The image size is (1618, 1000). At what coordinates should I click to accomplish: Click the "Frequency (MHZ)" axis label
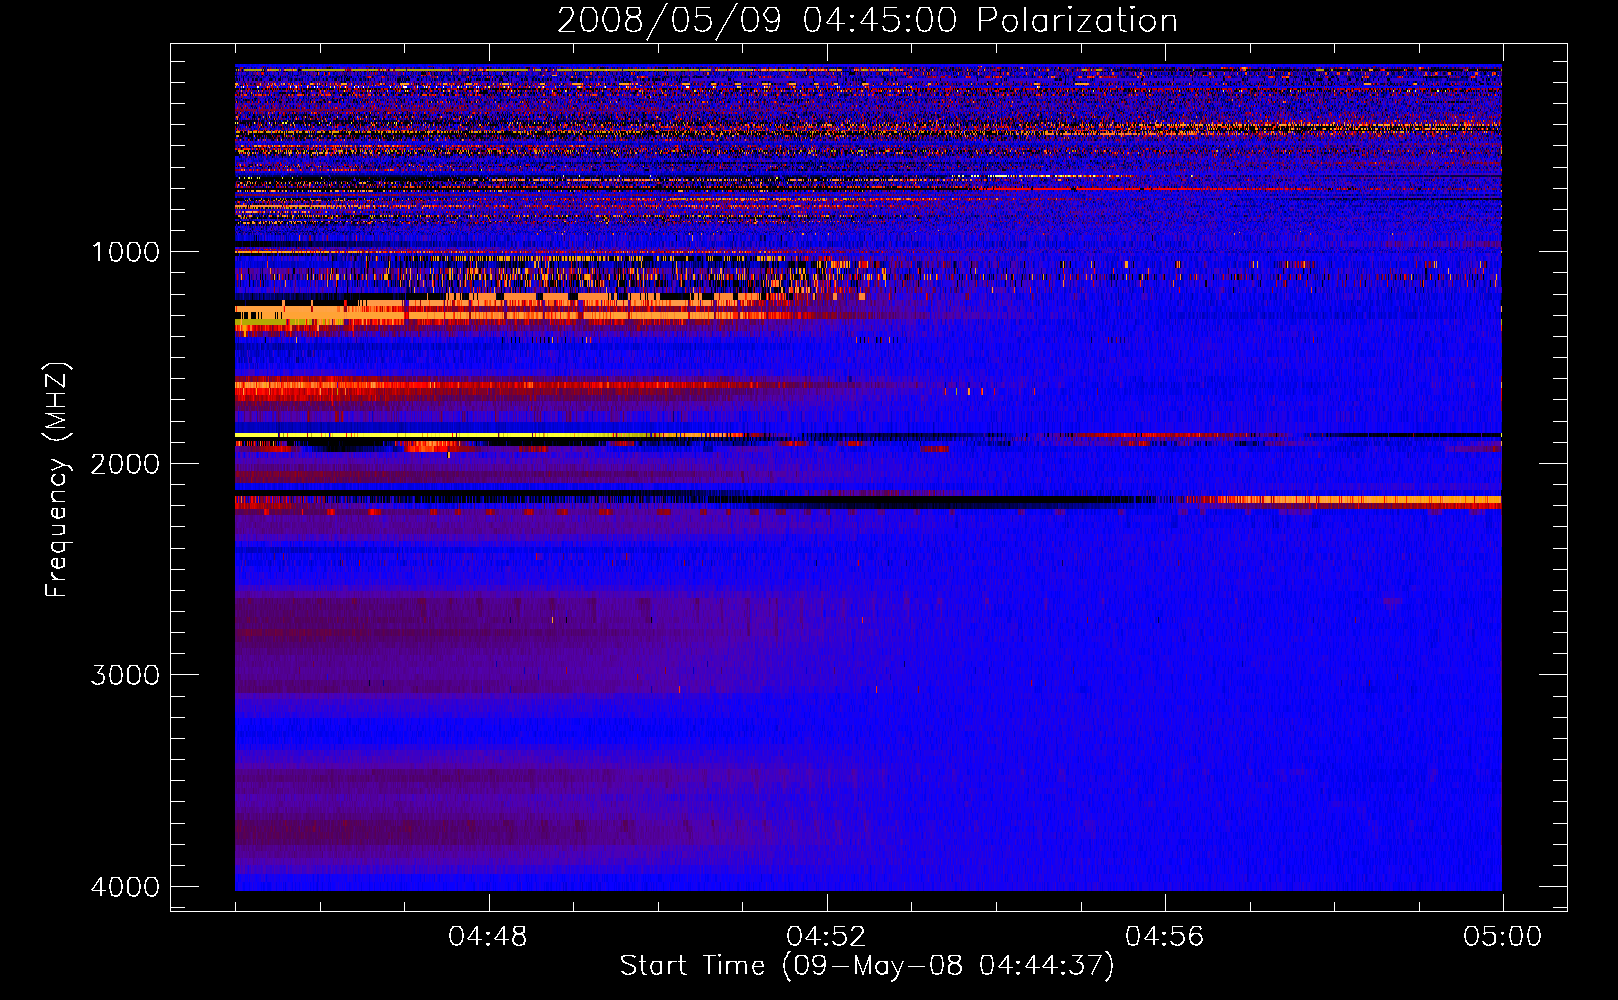point(57,480)
